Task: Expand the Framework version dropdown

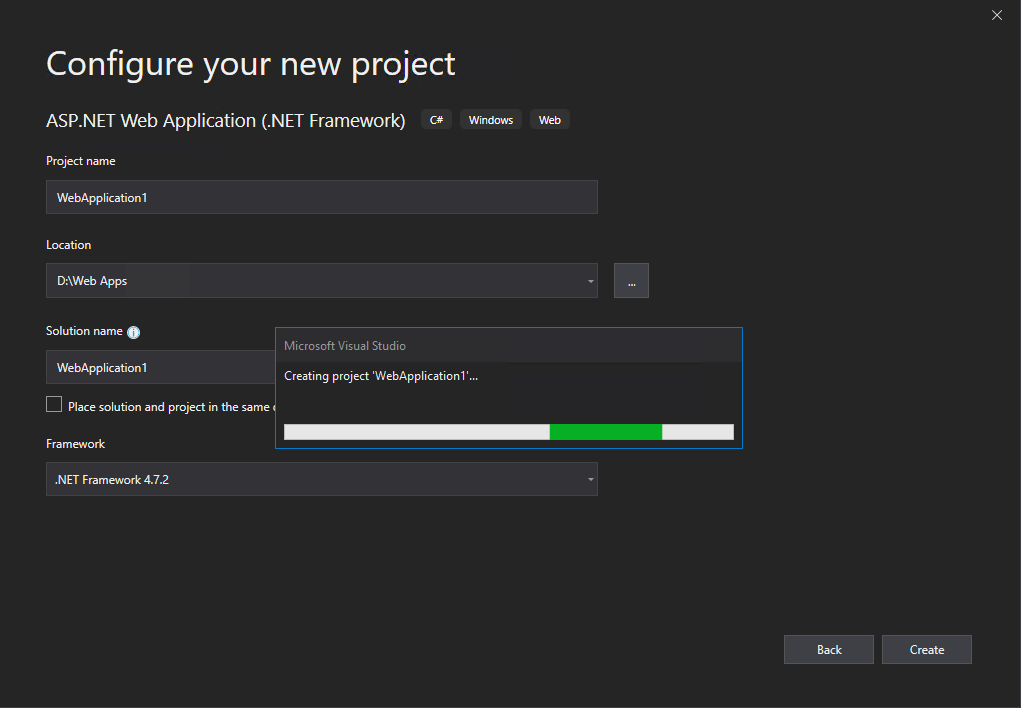Action: click(591, 480)
